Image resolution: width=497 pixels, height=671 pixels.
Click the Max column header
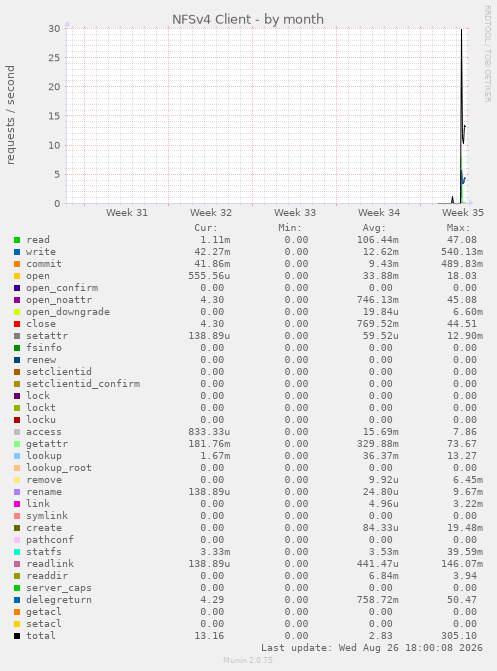(458, 228)
